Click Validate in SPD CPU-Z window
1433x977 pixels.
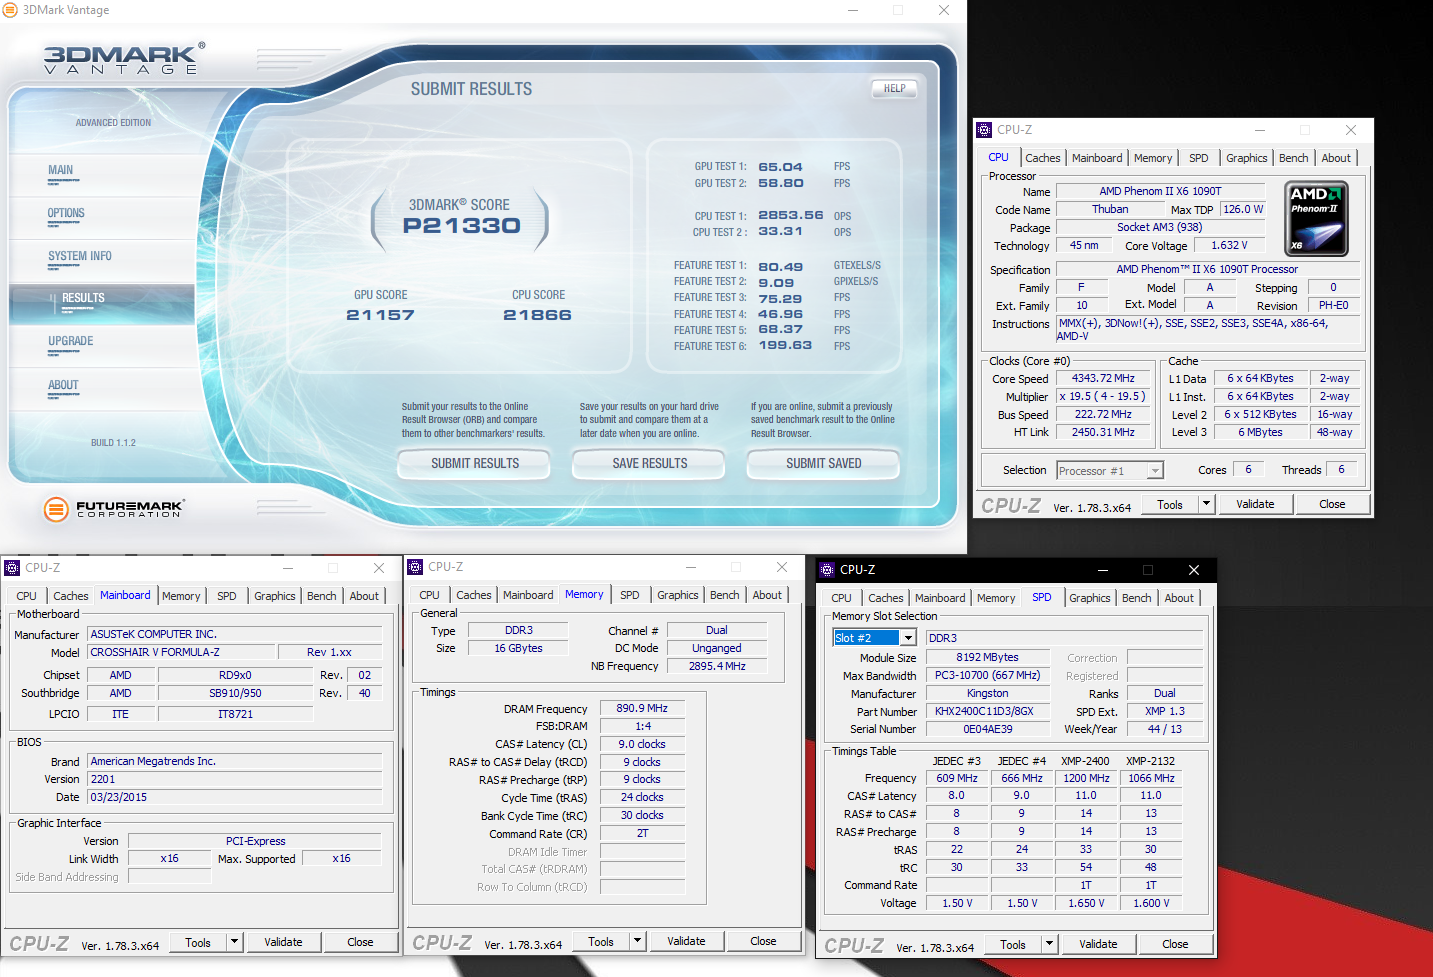(1098, 944)
